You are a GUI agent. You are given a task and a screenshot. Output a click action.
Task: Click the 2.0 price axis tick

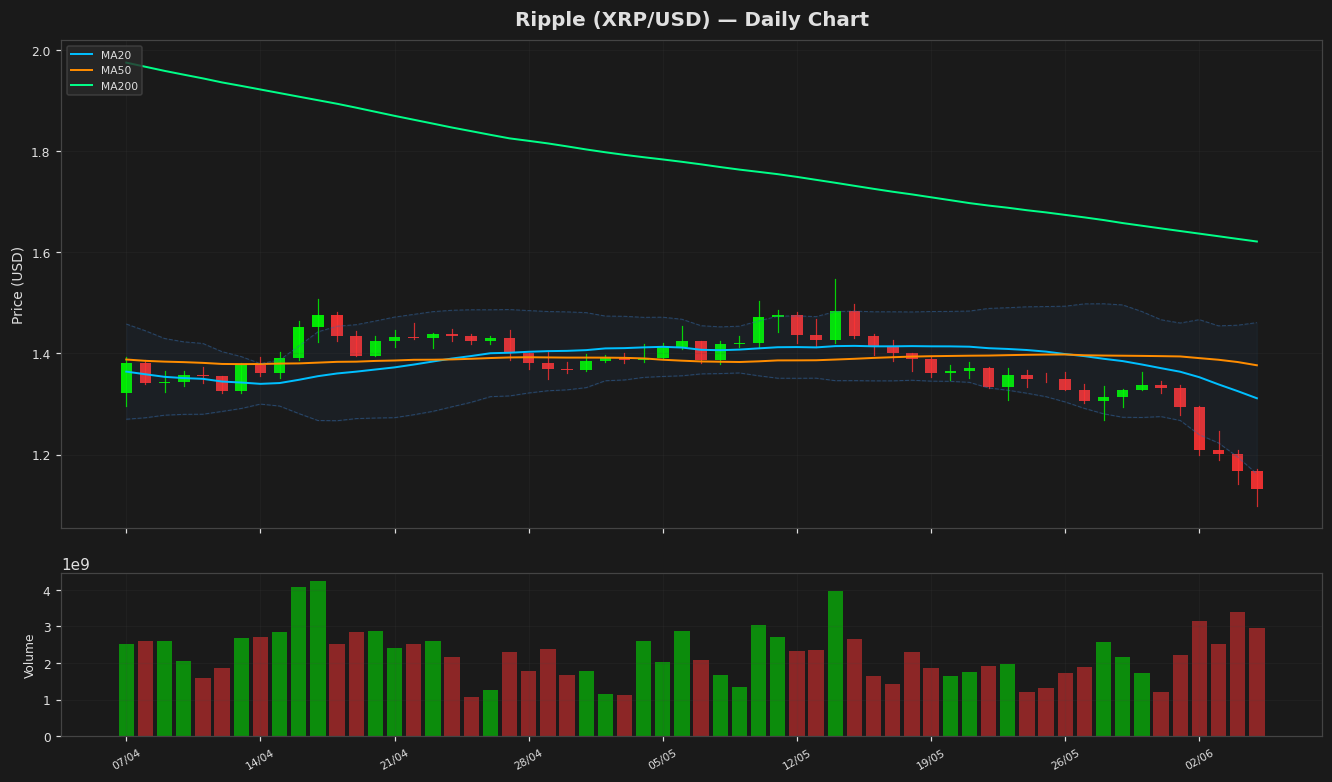point(41,51)
